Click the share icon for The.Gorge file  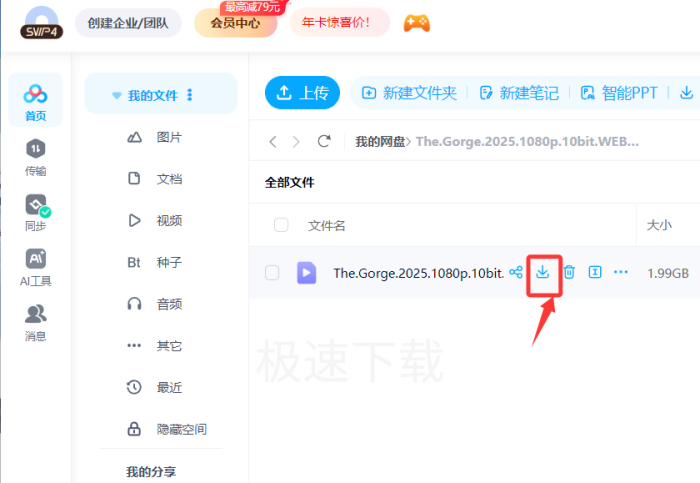(516, 272)
